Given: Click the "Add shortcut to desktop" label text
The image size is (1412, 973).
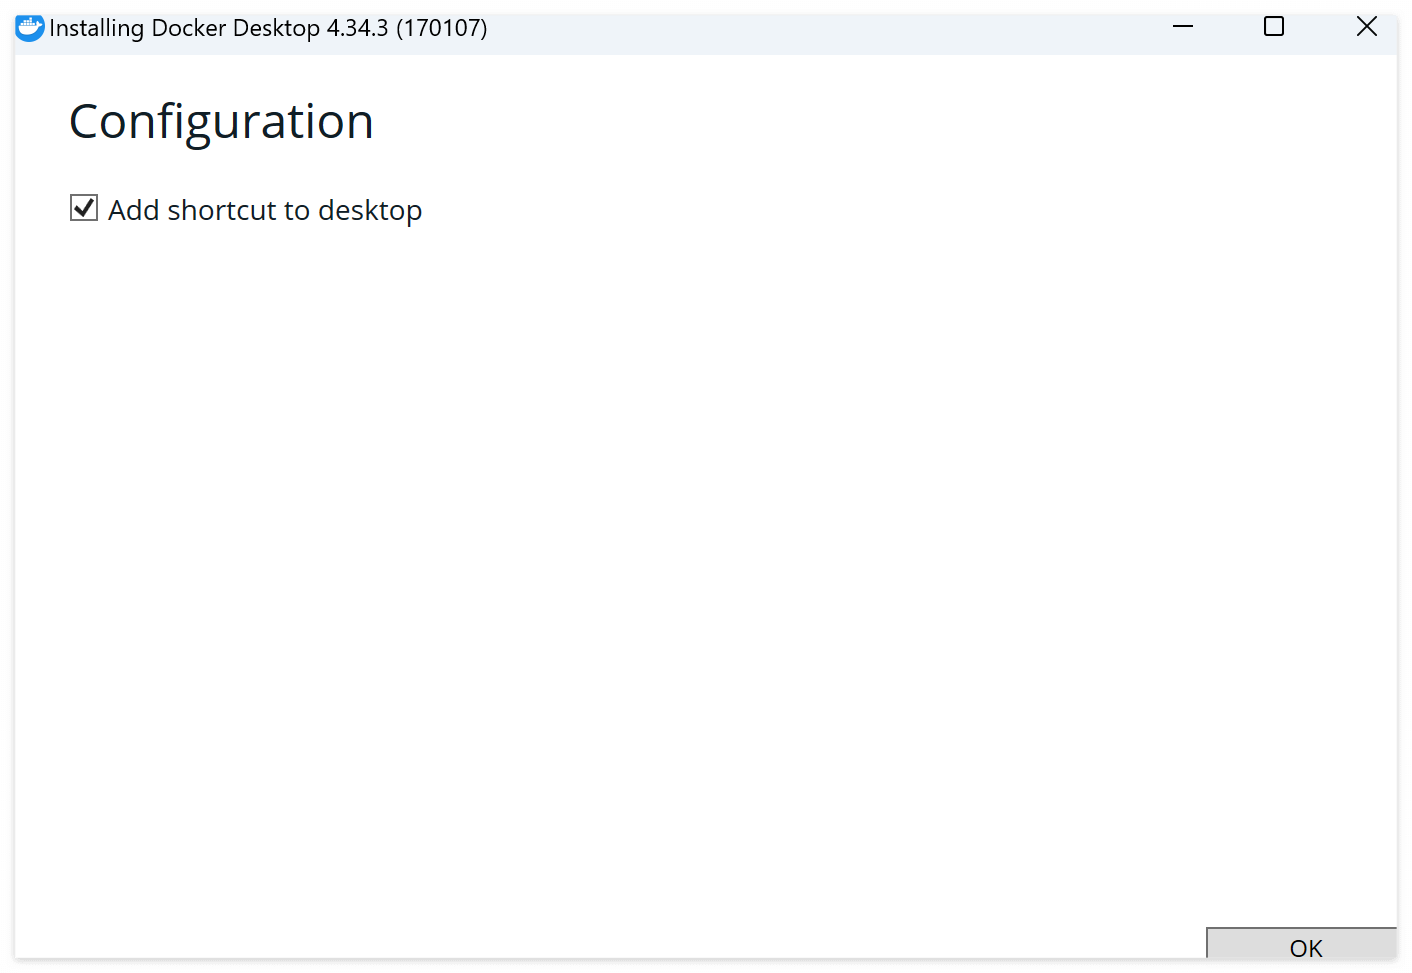Looking at the screenshot, I should (x=265, y=210).
